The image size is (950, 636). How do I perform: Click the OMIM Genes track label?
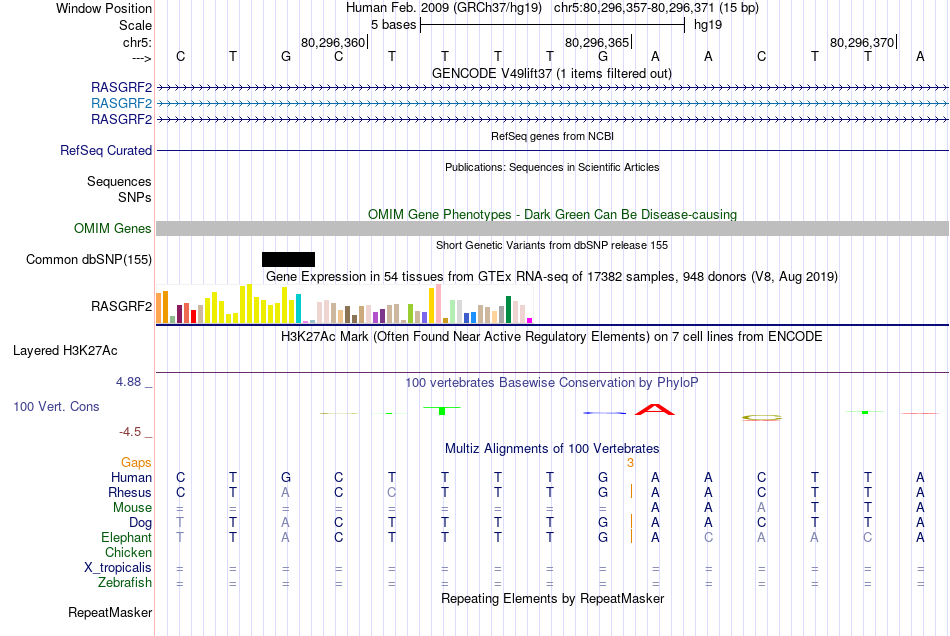(x=113, y=228)
